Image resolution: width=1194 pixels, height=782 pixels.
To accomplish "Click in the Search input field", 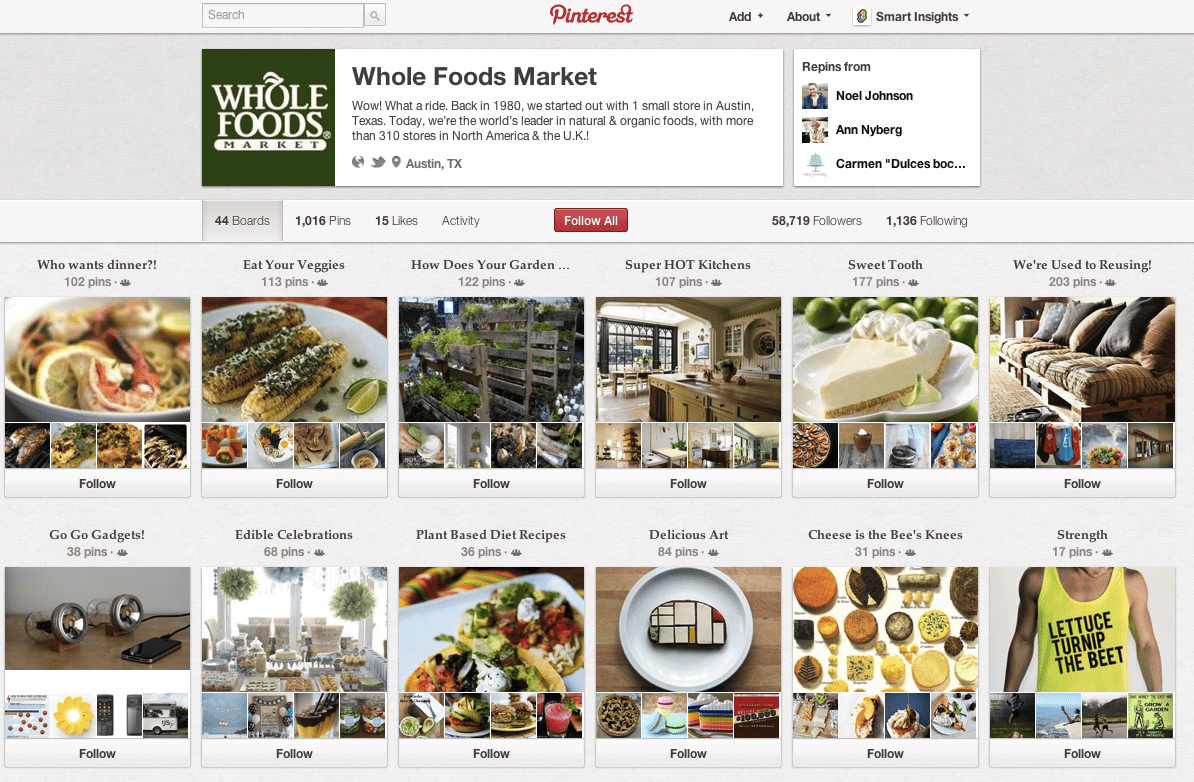I will tap(283, 15).
